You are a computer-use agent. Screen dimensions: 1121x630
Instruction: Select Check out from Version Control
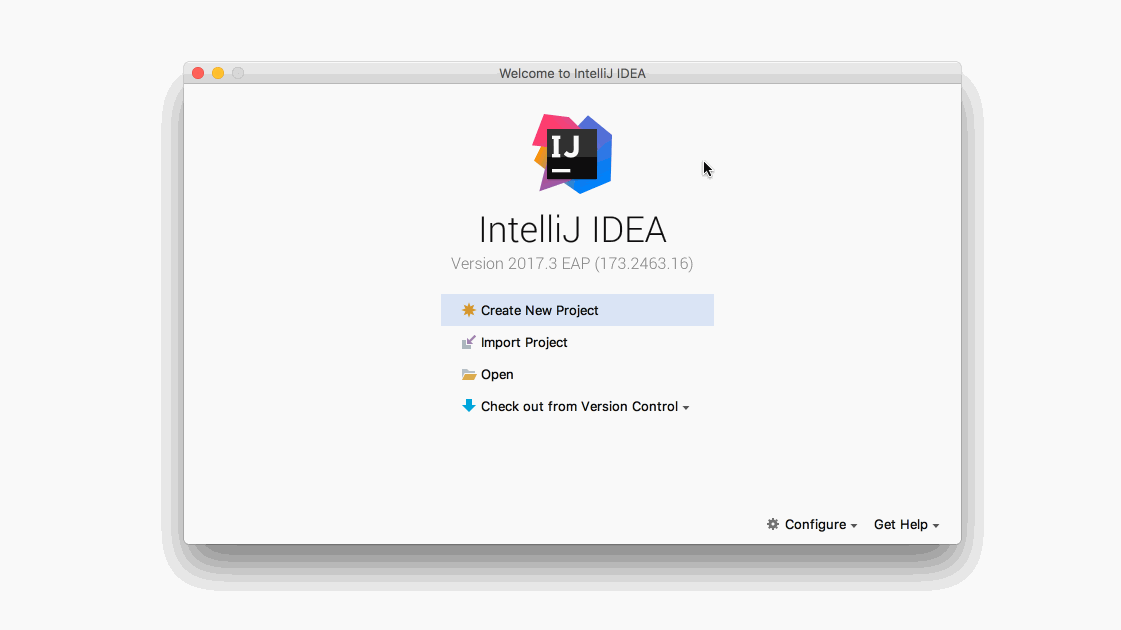click(579, 406)
